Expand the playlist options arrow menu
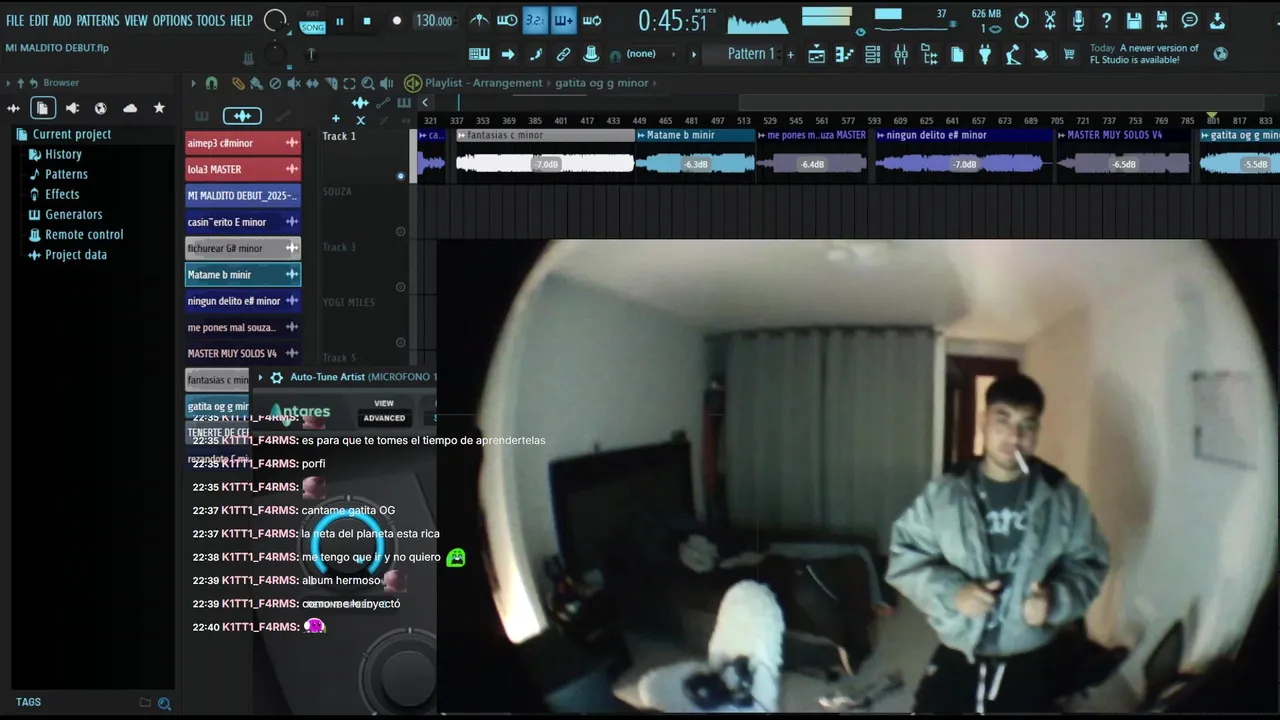This screenshot has width=1280, height=720. (195, 83)
